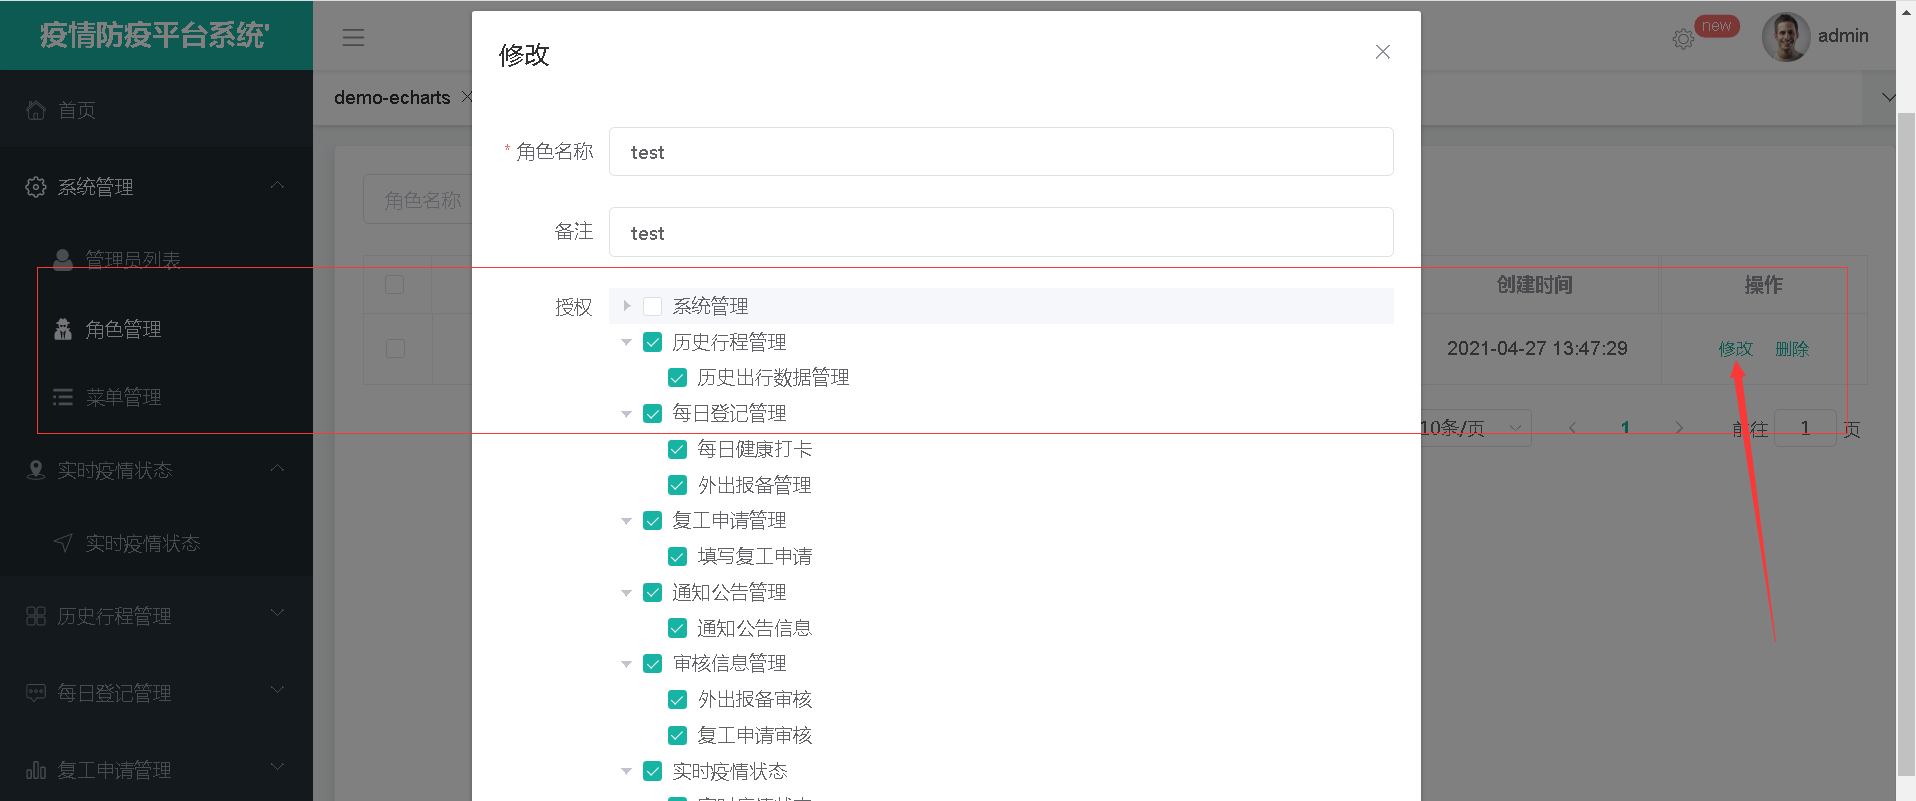Toggle sidebar with the hamburger menu icon
This screenshot has width=1916, height=801.
pos(353,38)
